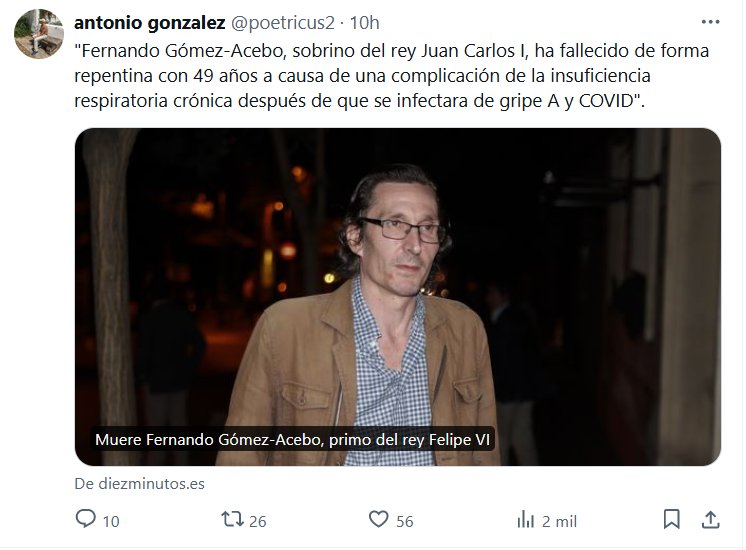
Task: Repost the tweet via the retweet icon
Action: click(233, 519)
